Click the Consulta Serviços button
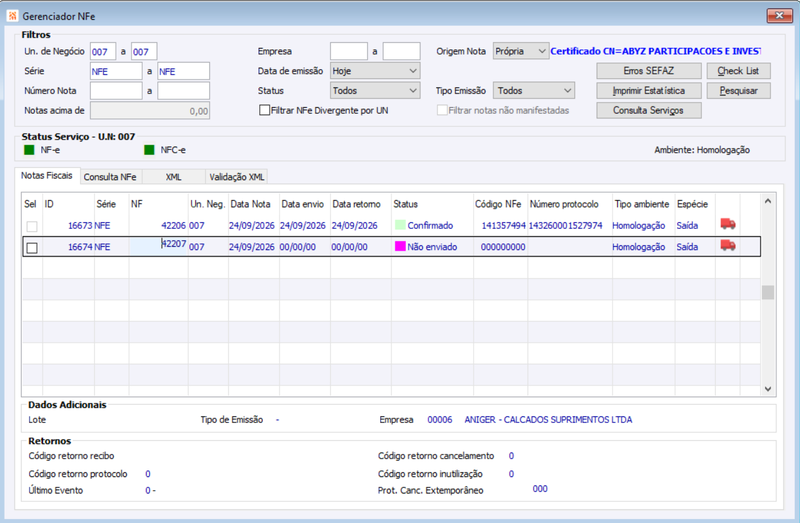 click(x=648, y=110)
